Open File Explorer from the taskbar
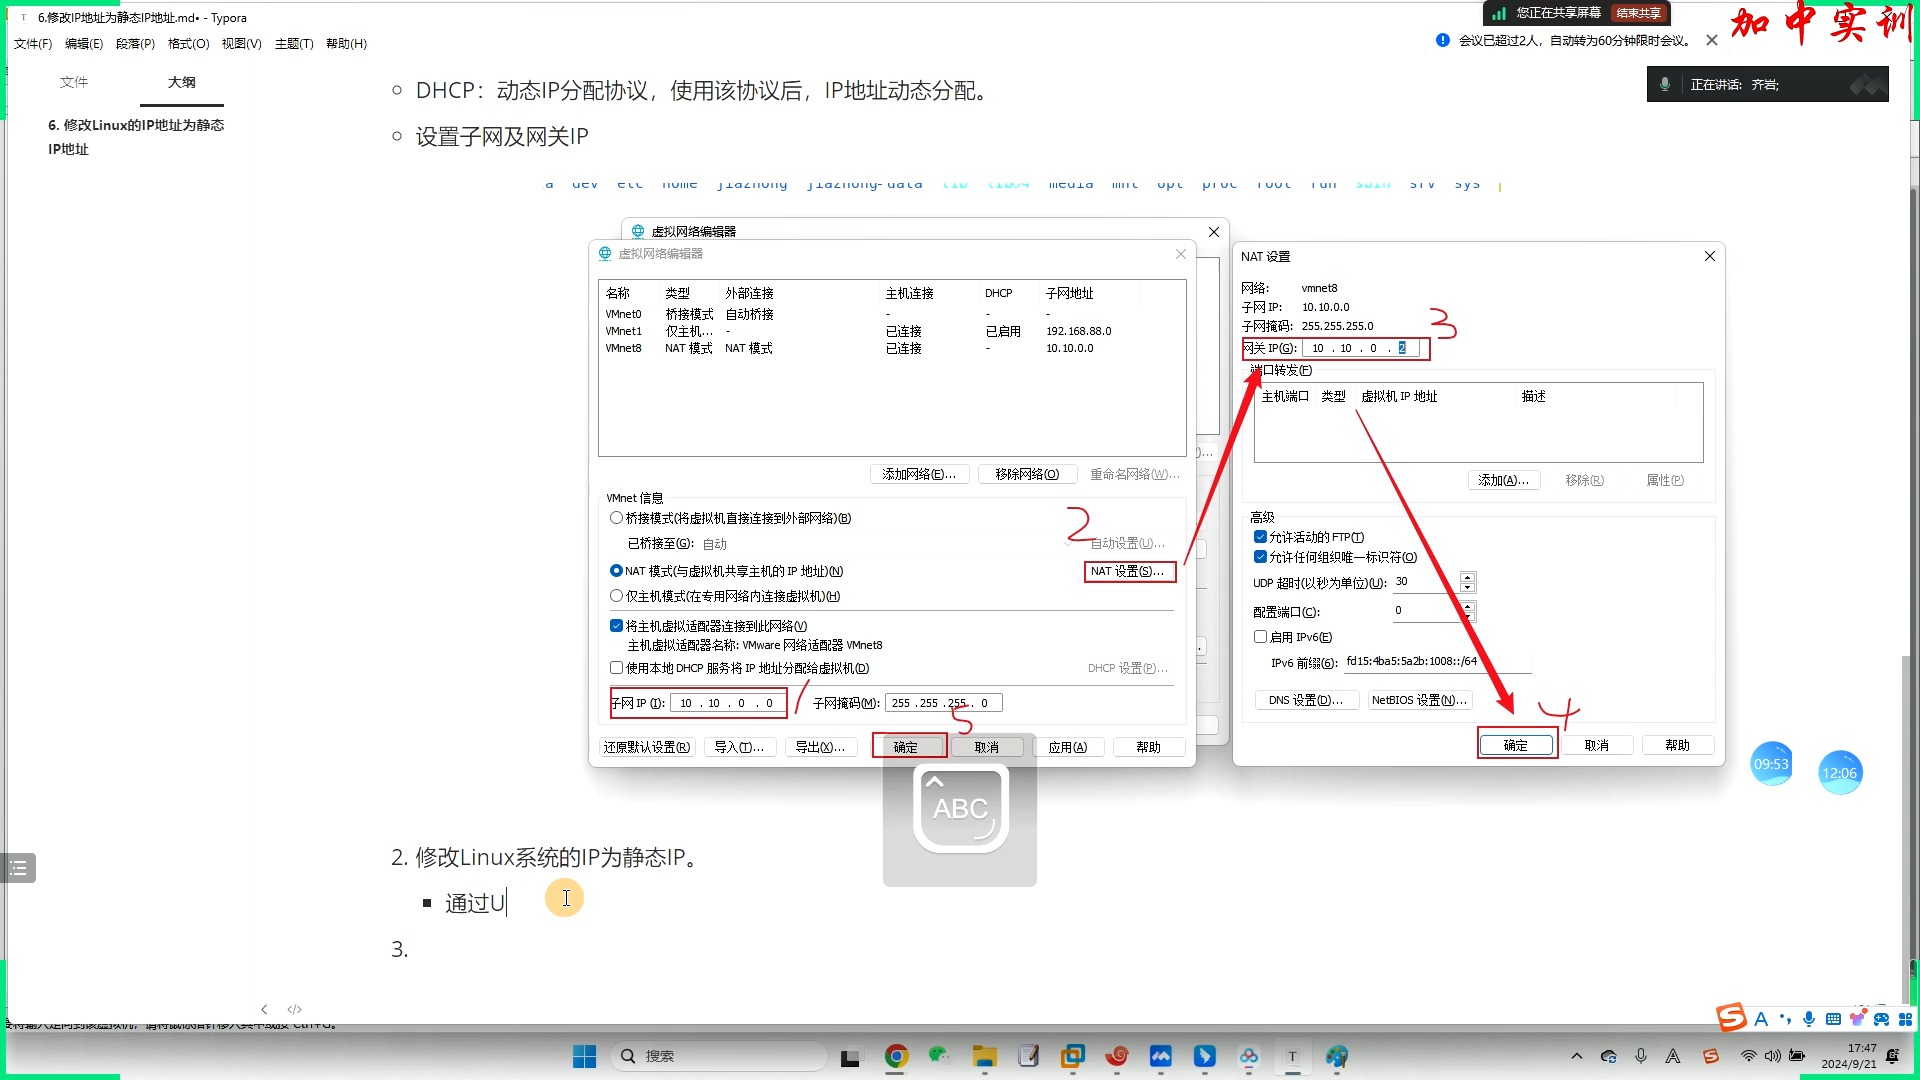This screenshot has width=1920, height=1080. click(985, 1056)
